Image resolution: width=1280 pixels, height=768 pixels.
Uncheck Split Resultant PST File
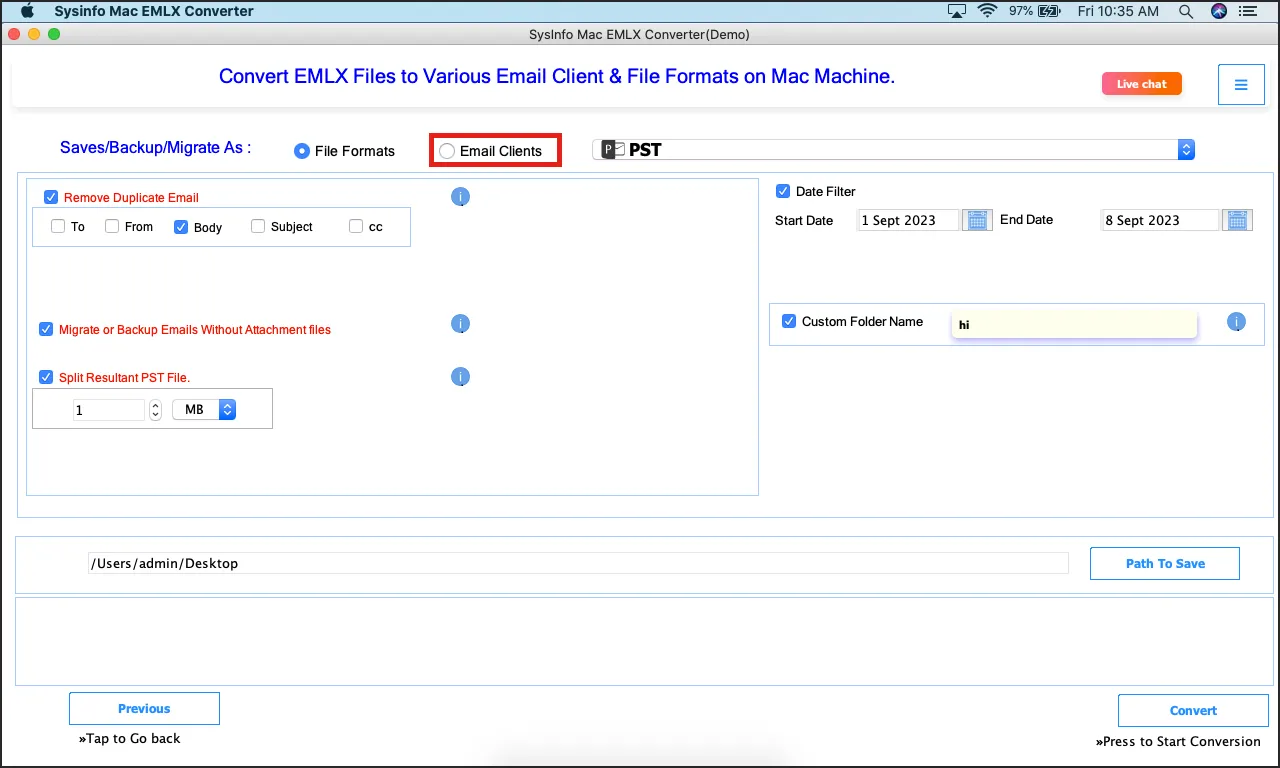point(46,377)
